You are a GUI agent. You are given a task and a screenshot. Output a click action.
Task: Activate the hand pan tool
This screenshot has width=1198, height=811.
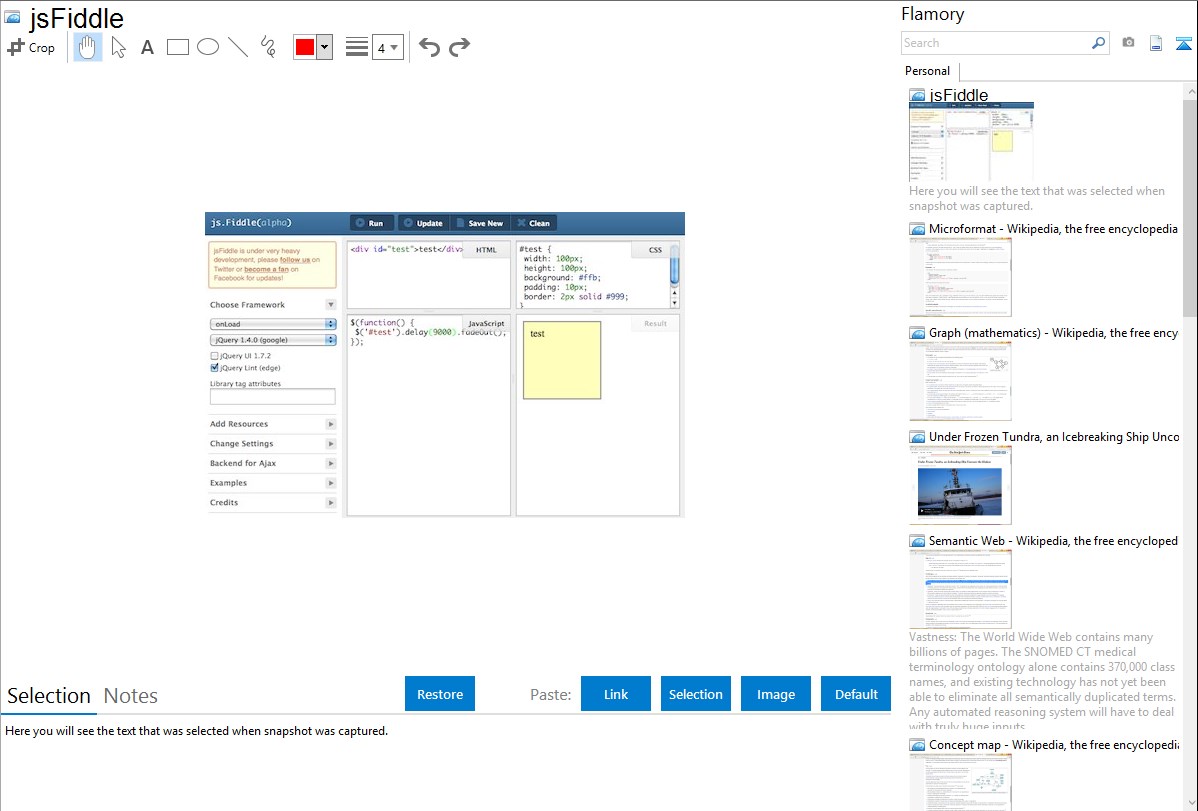point(88,47)
